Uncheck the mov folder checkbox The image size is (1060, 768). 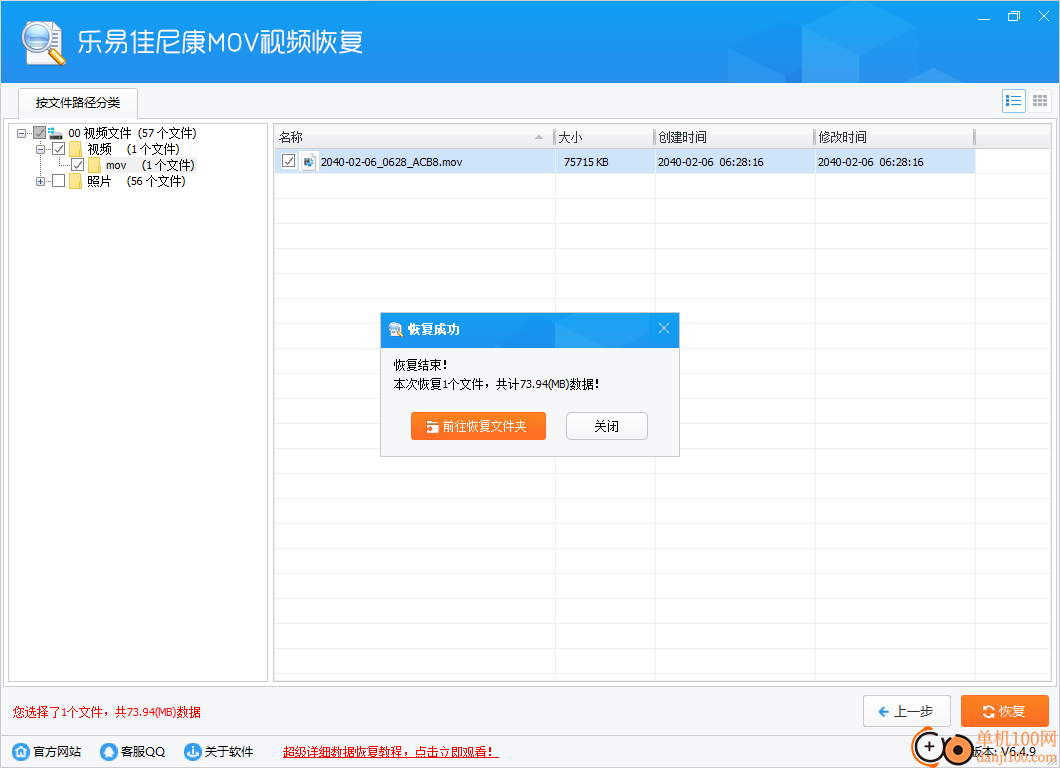point(78,165)
